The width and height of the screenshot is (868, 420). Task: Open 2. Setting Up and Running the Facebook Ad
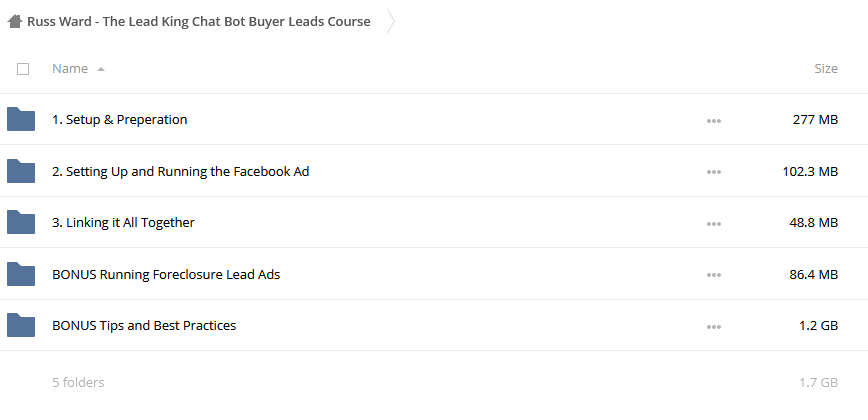[180, 172]
